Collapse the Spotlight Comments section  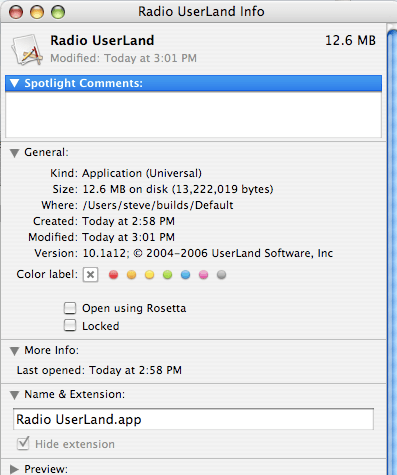coord(14,83)
